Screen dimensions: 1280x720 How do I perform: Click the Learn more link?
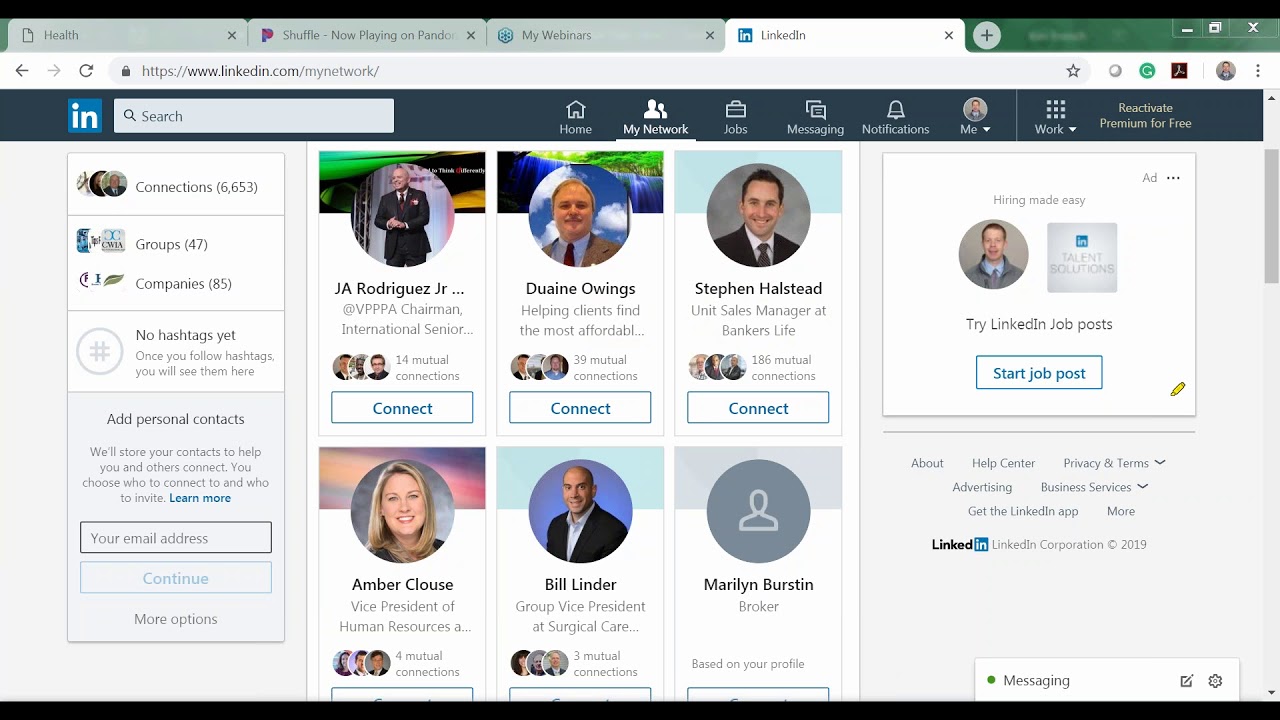pos(200,498)
